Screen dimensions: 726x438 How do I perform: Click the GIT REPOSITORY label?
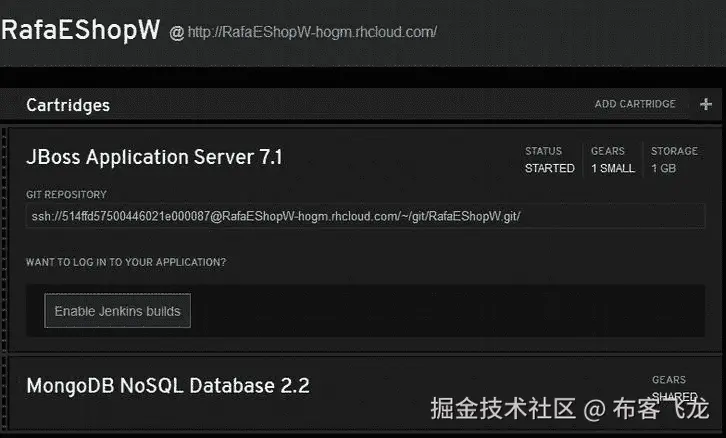(x=66, y=194)
